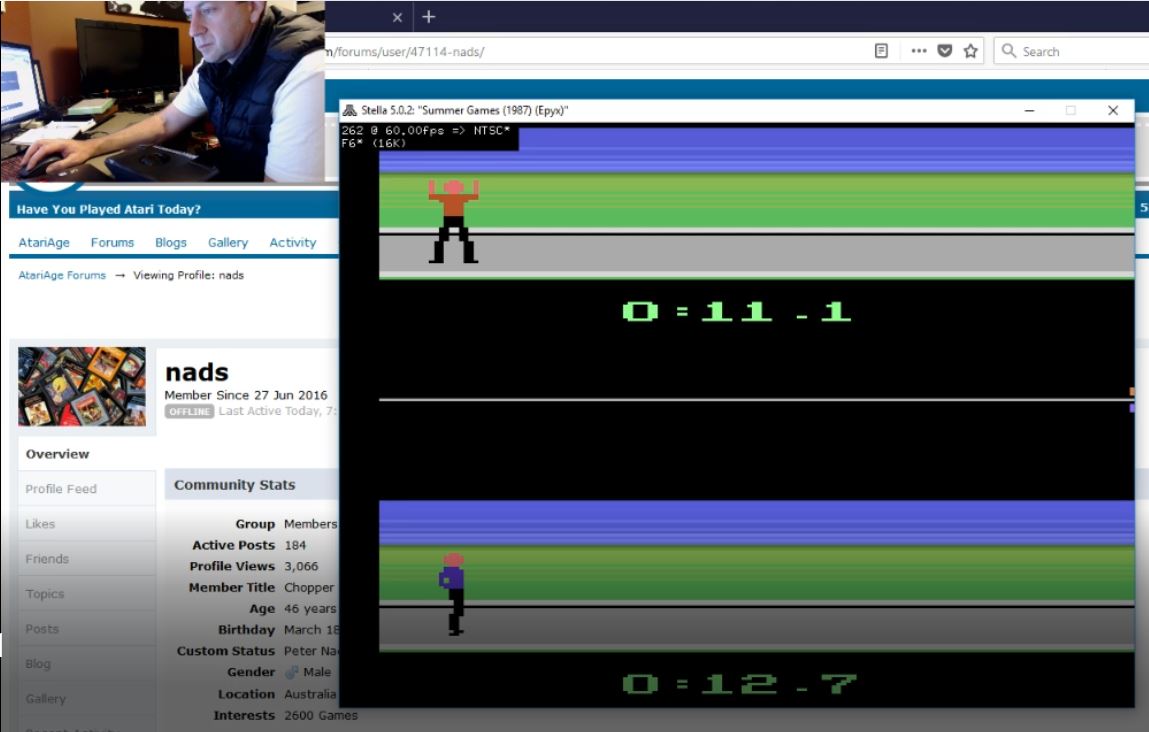This screenshot has width=1149, height=732.
Task: Minimize the Stella emulator window
Action: click(x=1030, y=111)
